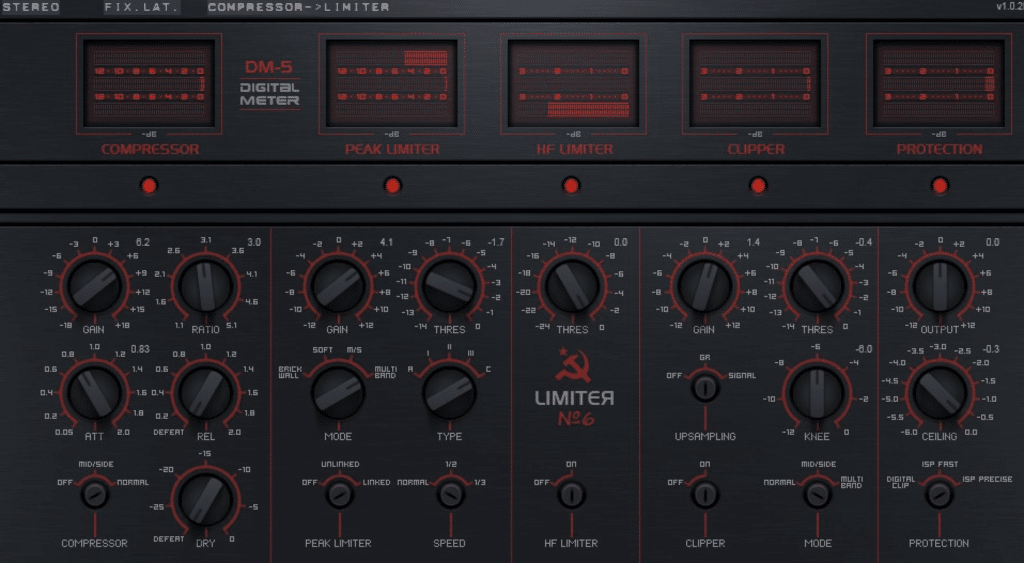Click the peak limiter MODE selector knob
The image size is (1024, 563).
pos(338,392)
